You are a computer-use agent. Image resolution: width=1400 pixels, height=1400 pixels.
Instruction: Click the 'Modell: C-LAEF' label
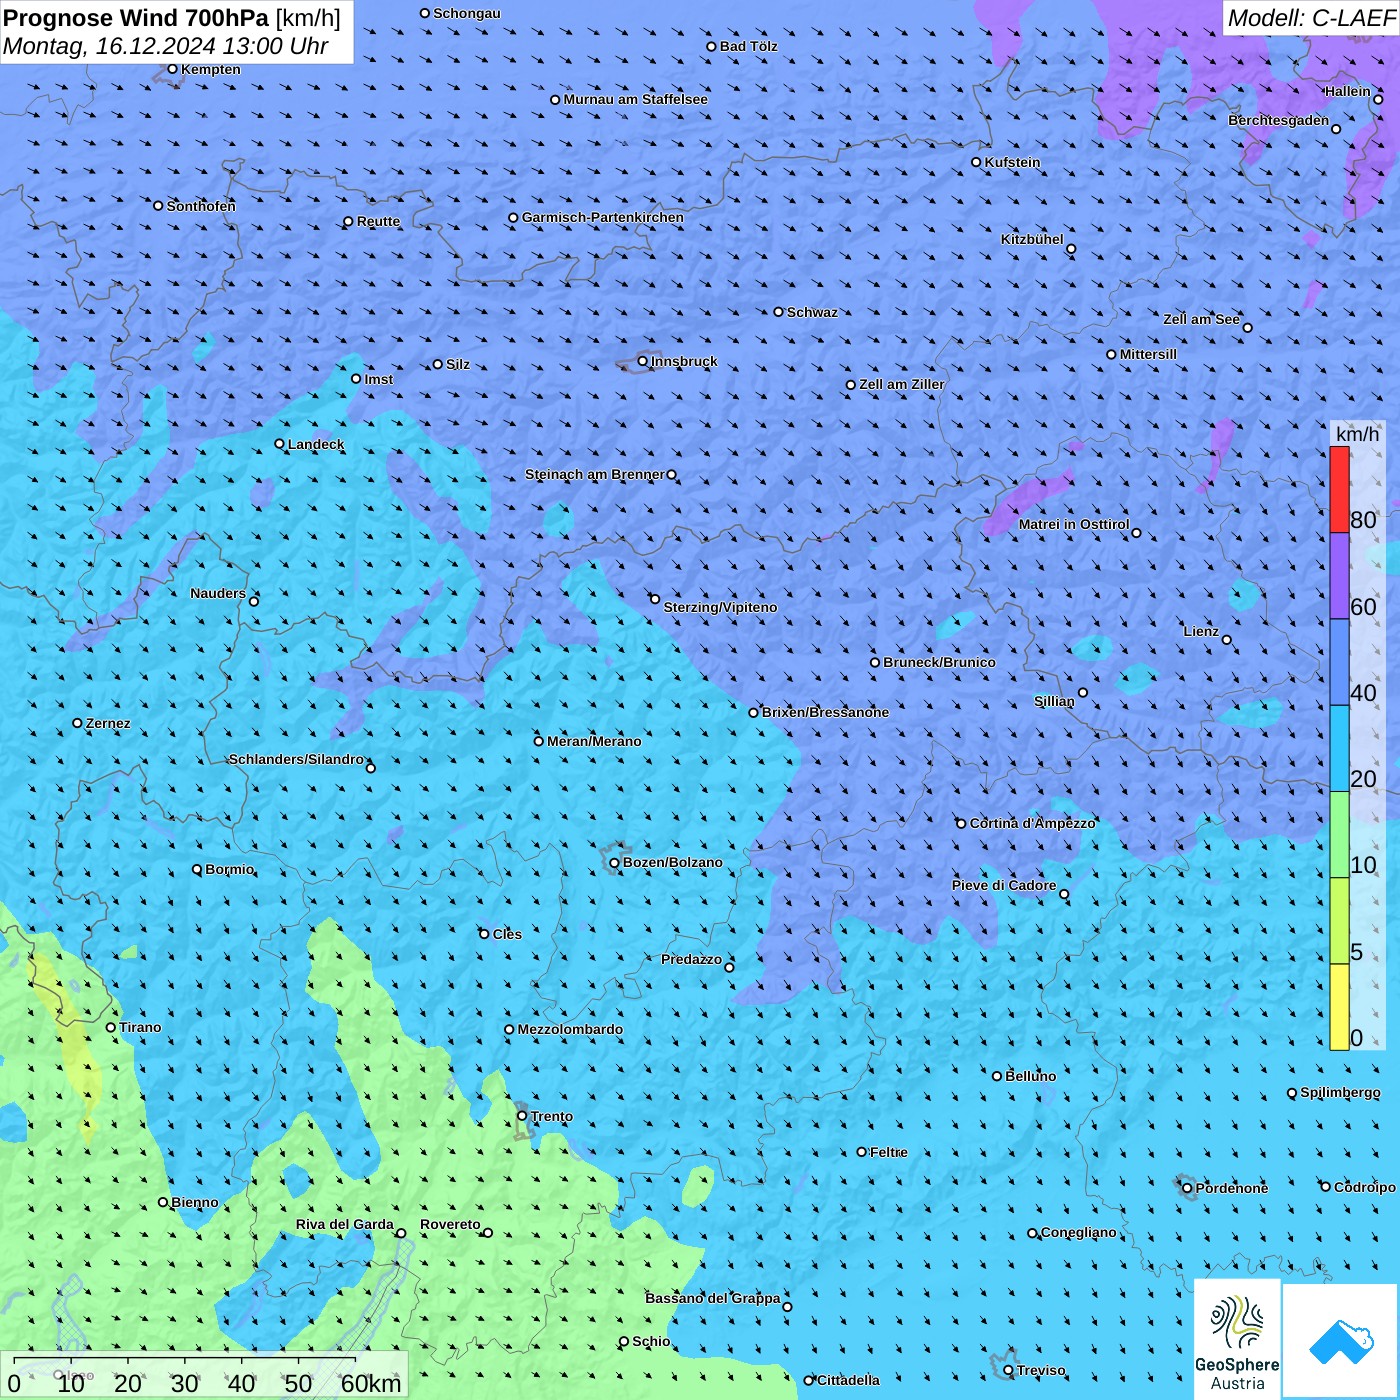[1311, 18]
